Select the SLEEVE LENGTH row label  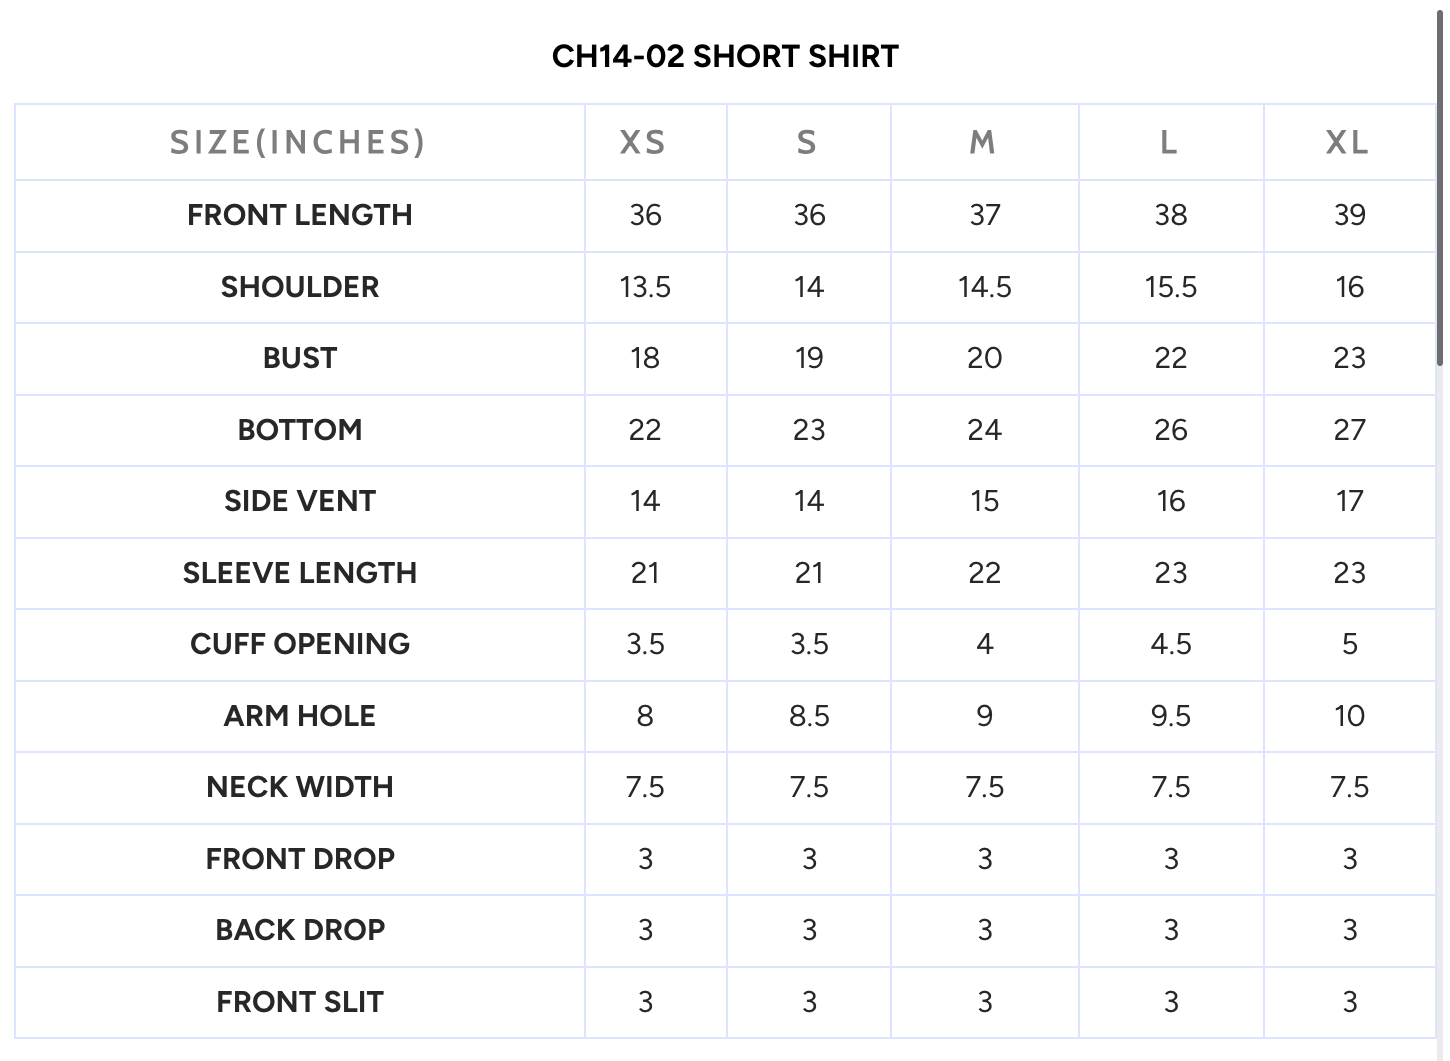299,573
